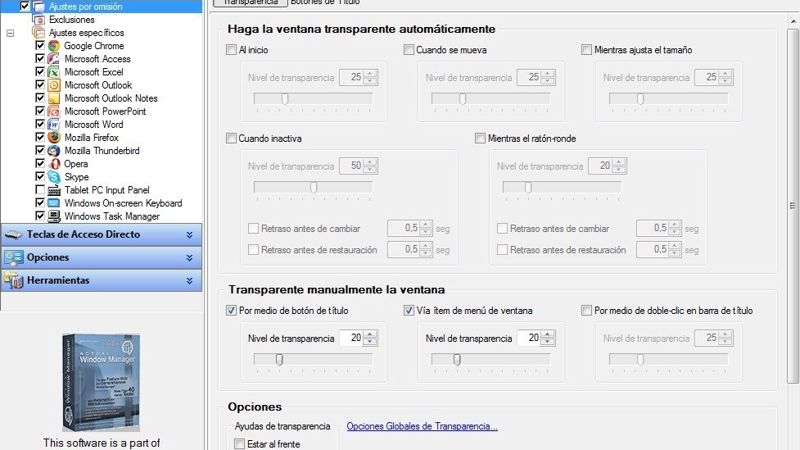Select Mozilla Thunderbird in the tree

pyautogui.click(x=102, y=151)
